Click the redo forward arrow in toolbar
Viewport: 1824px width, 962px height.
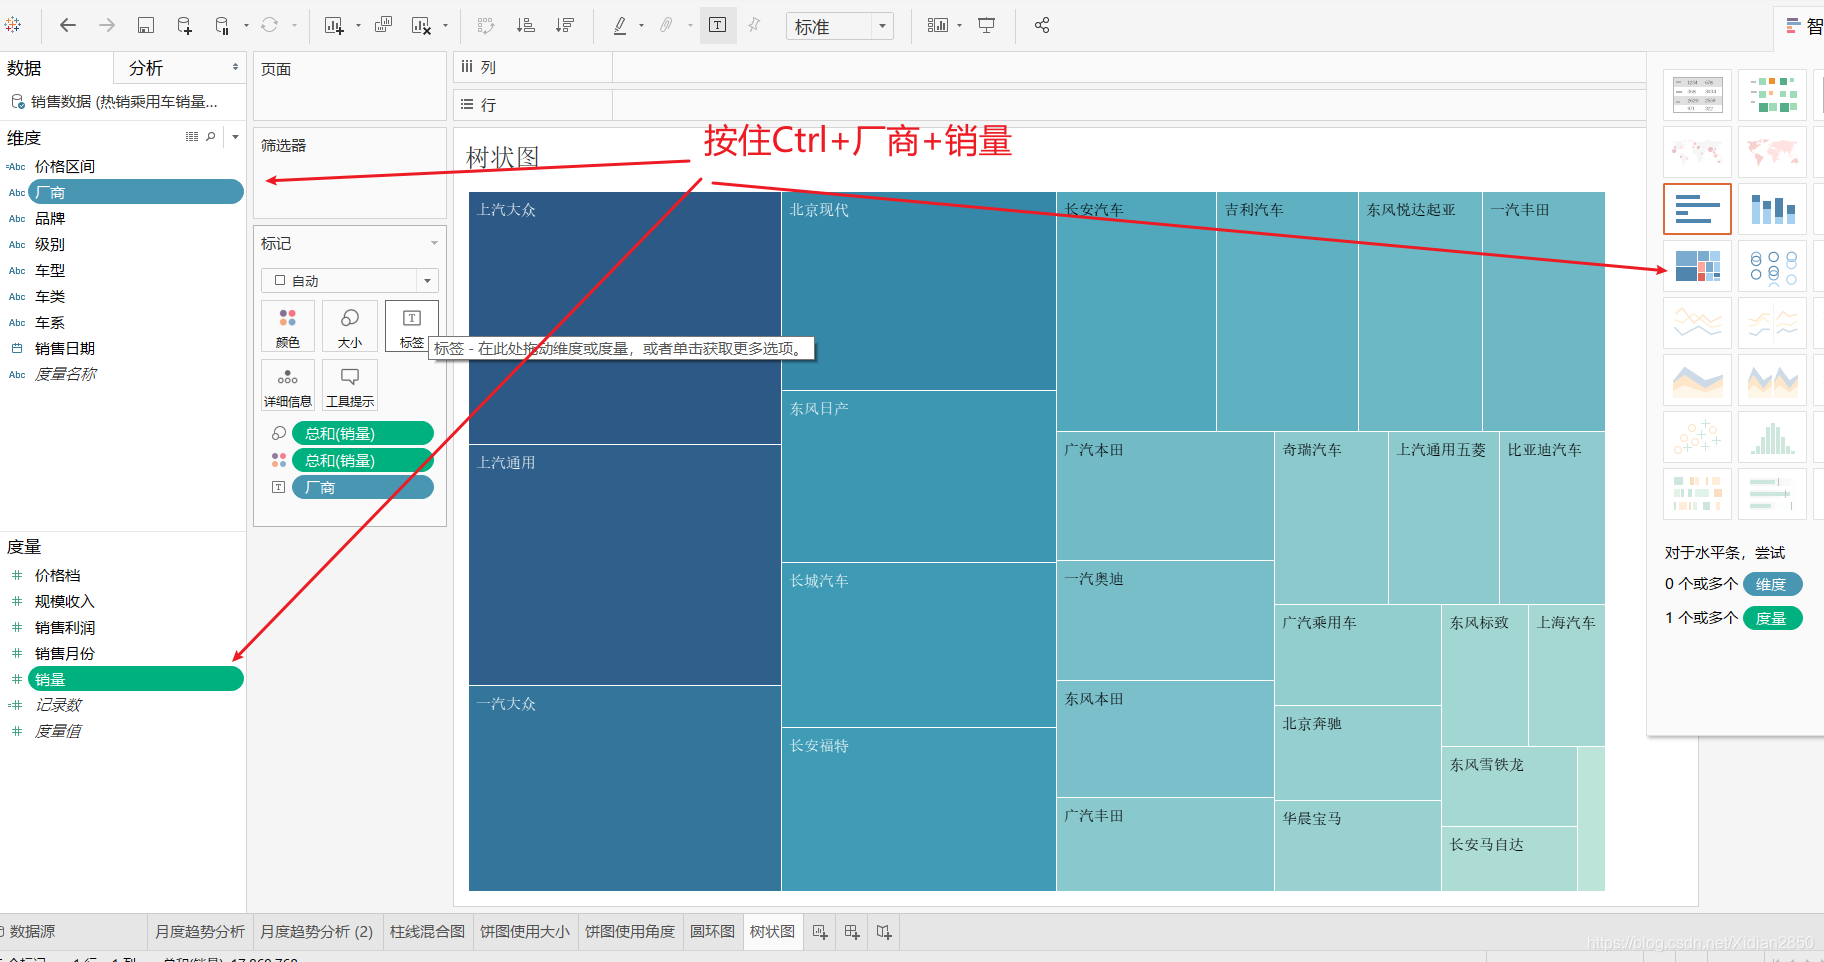pos(107,25)
